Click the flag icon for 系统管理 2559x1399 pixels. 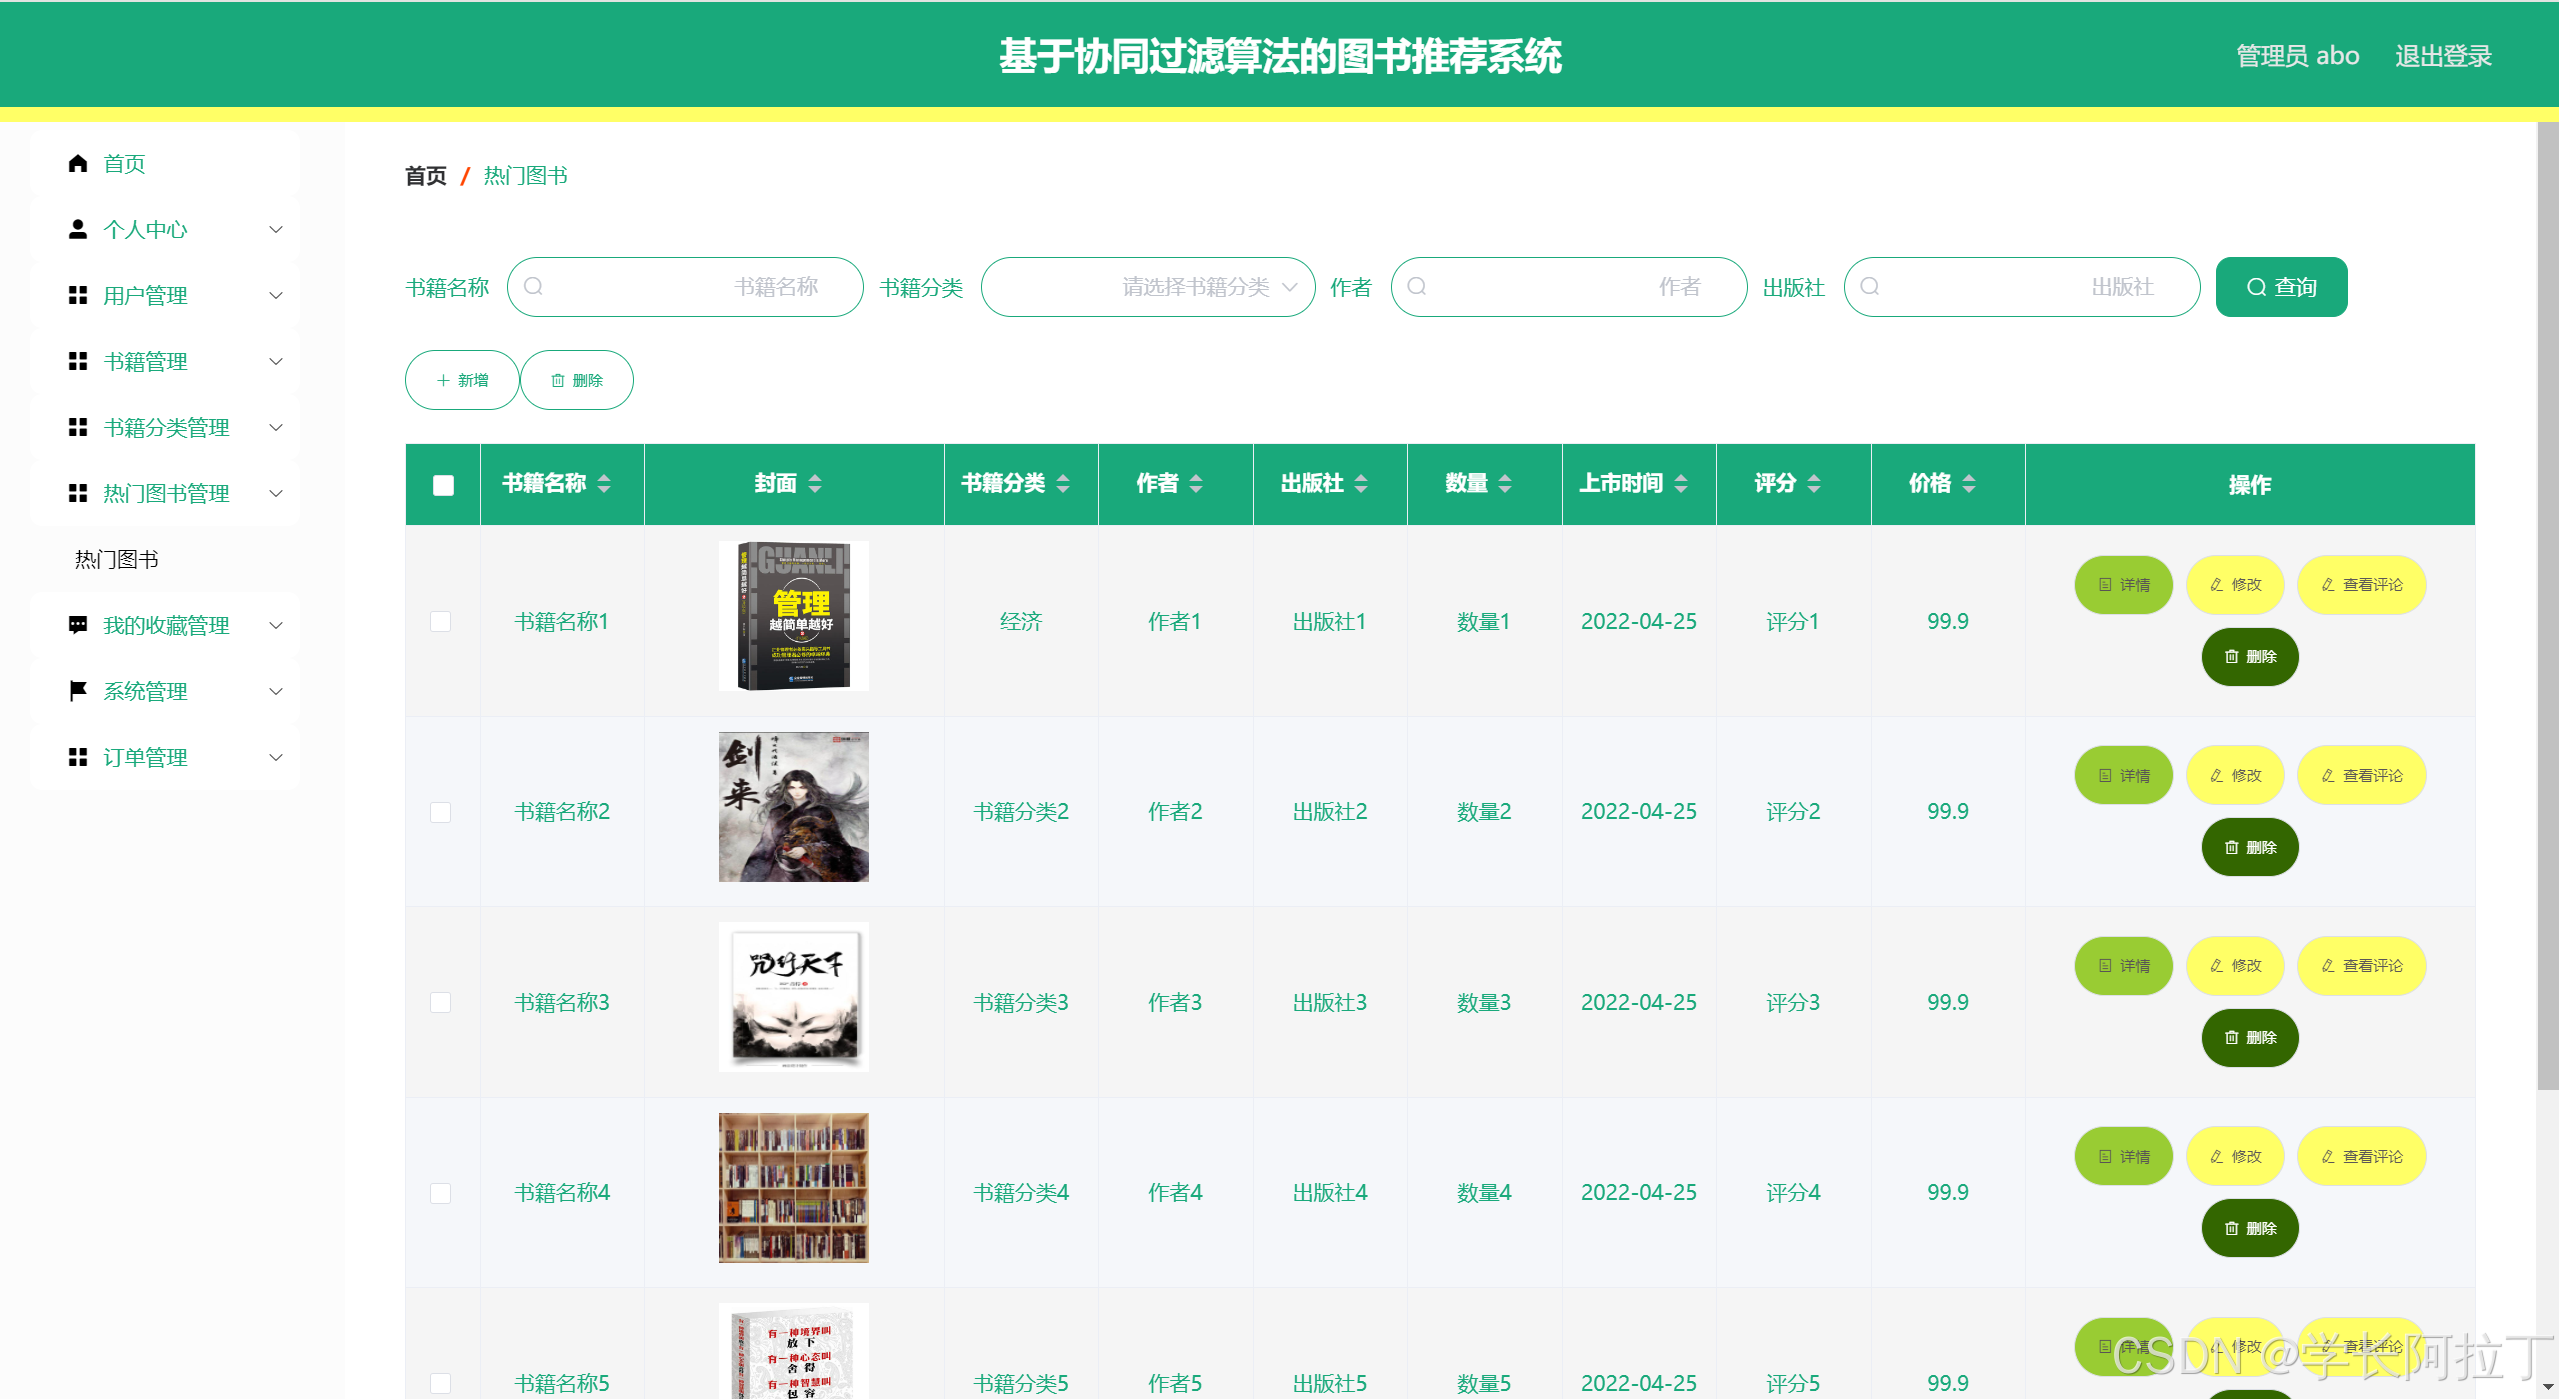[78, 691]
